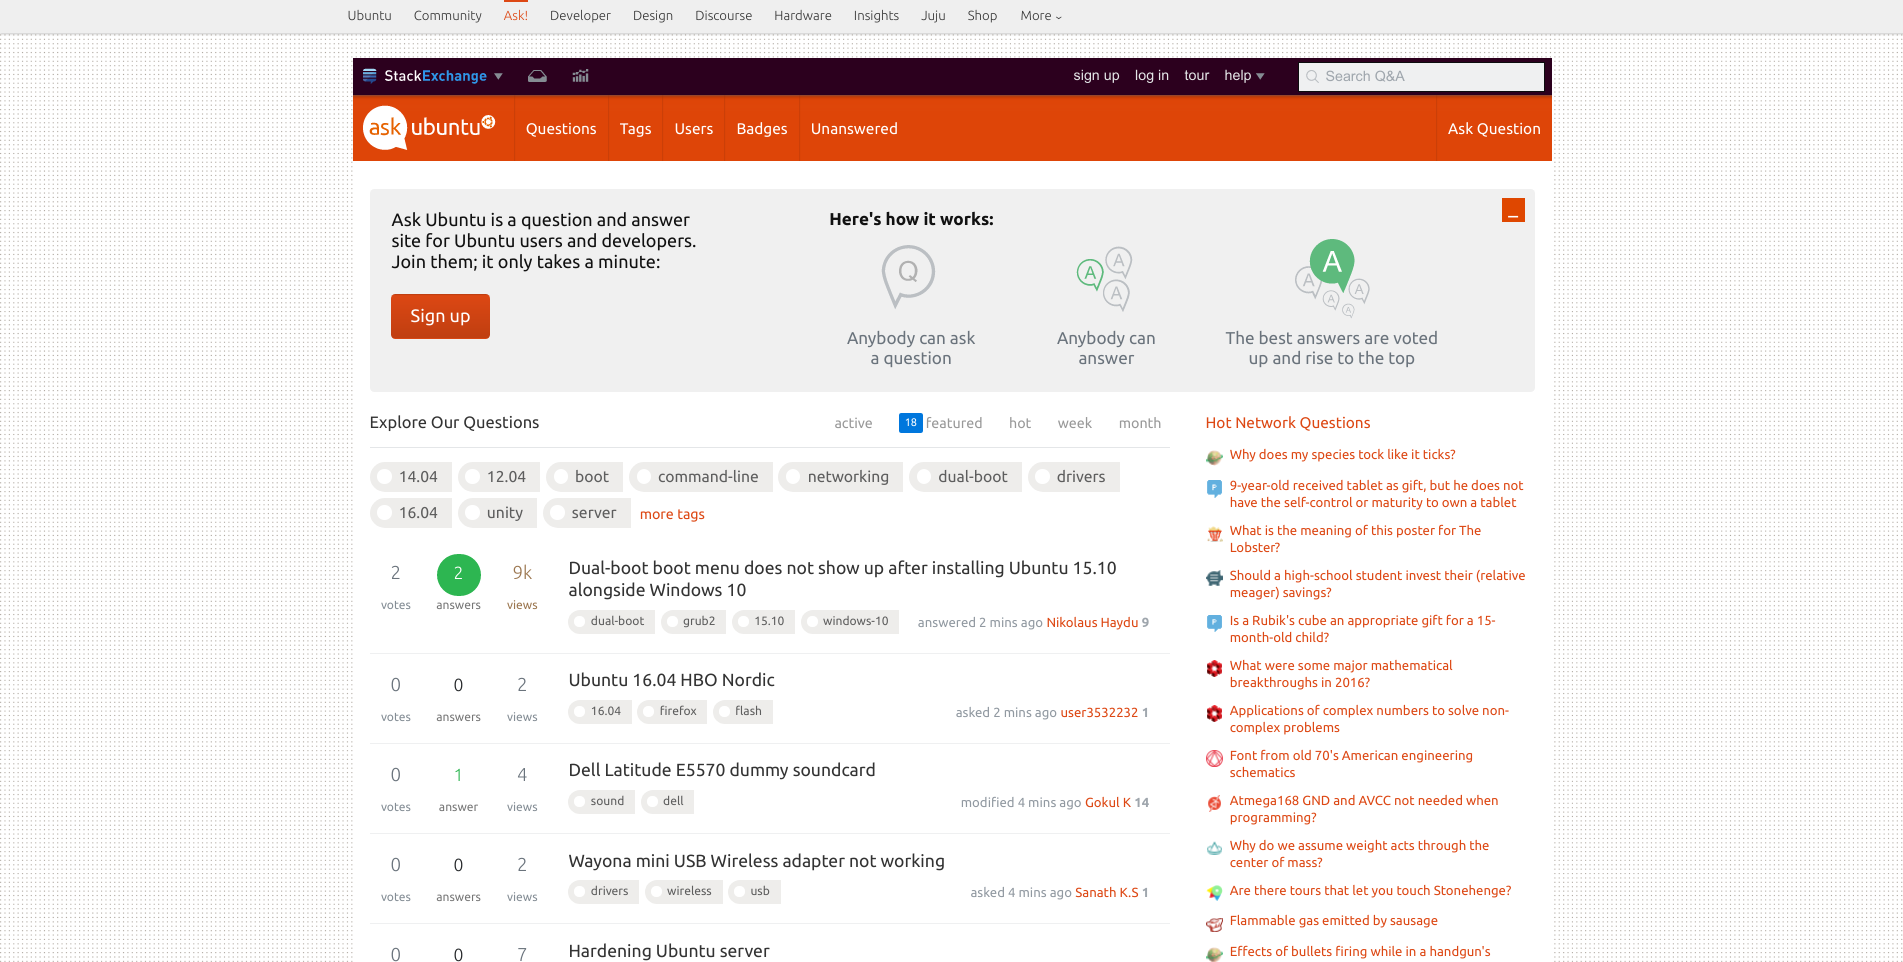
Task: Open 'Dell Latitude E5570 dummy soundcard' question
Action: click(721, 770)
